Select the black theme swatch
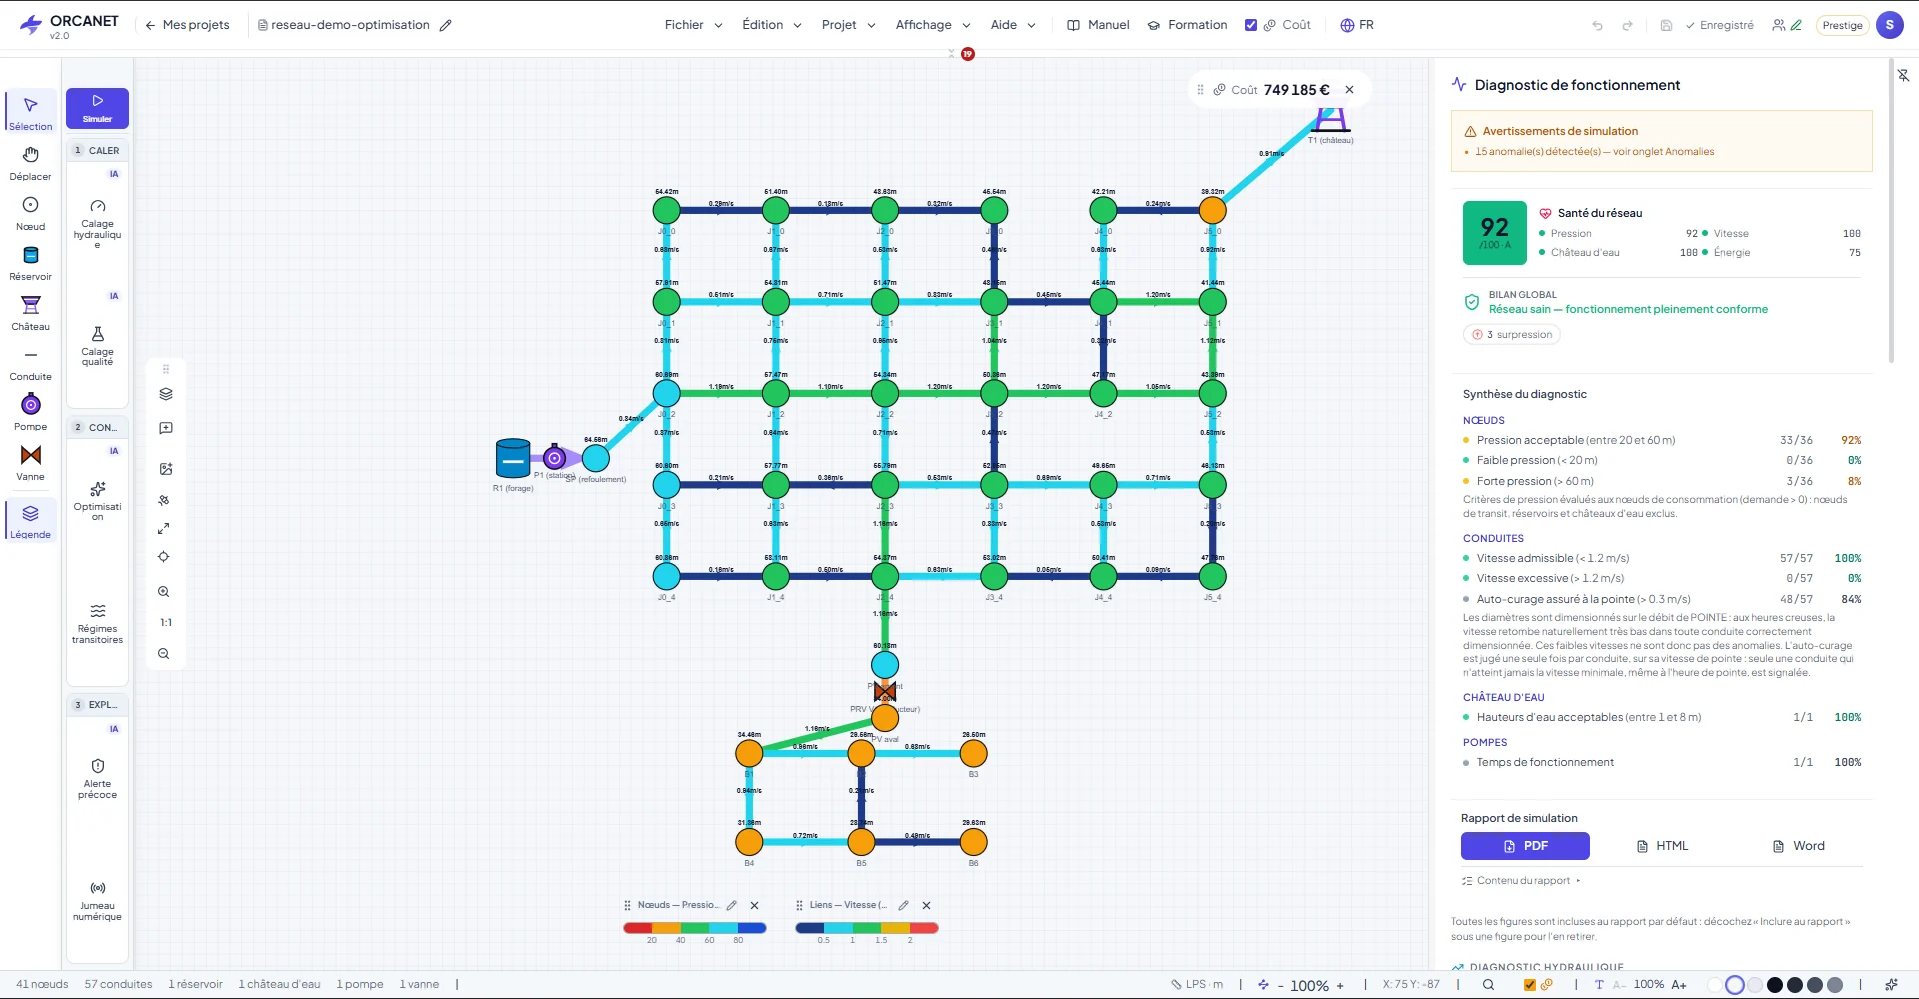 click(1775, 985)
